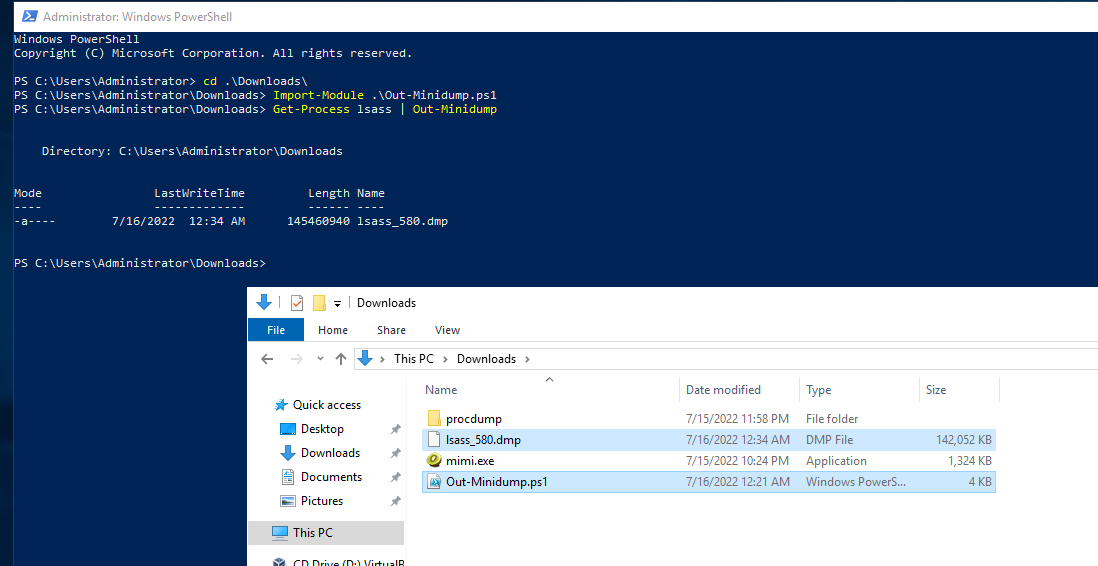Open the File menu in Explorer
The image size is (1098, 566).
pyautogui.click(x=276, y=330)
